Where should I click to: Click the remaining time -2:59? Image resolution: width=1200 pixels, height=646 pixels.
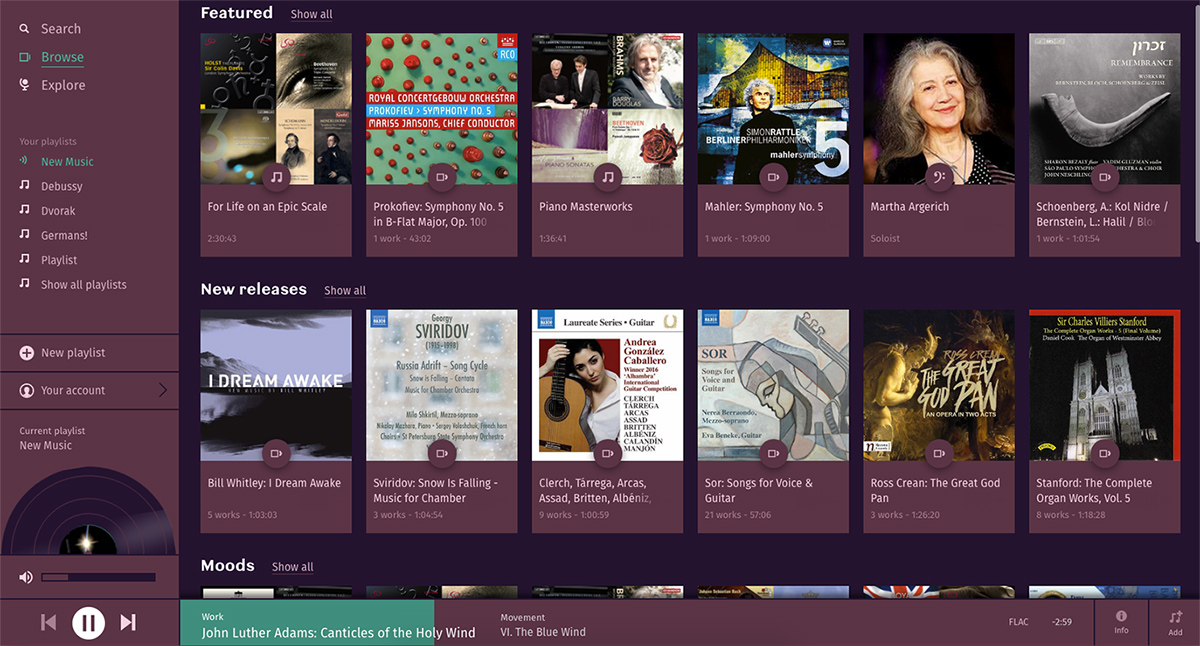(x=1062, y=622)
